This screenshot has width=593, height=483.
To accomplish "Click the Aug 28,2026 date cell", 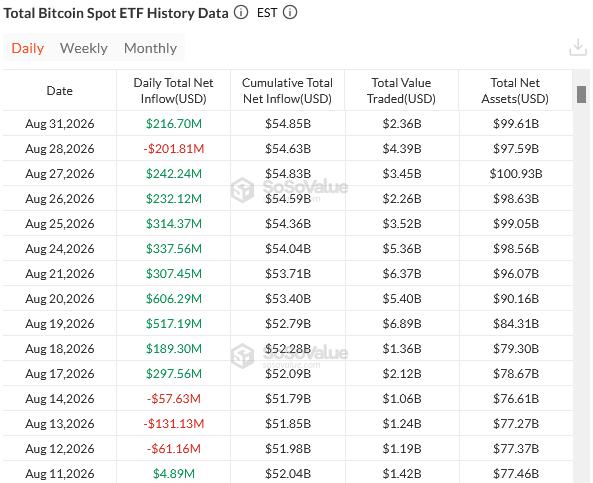I will pyautogui.click(x=60, y=149).
